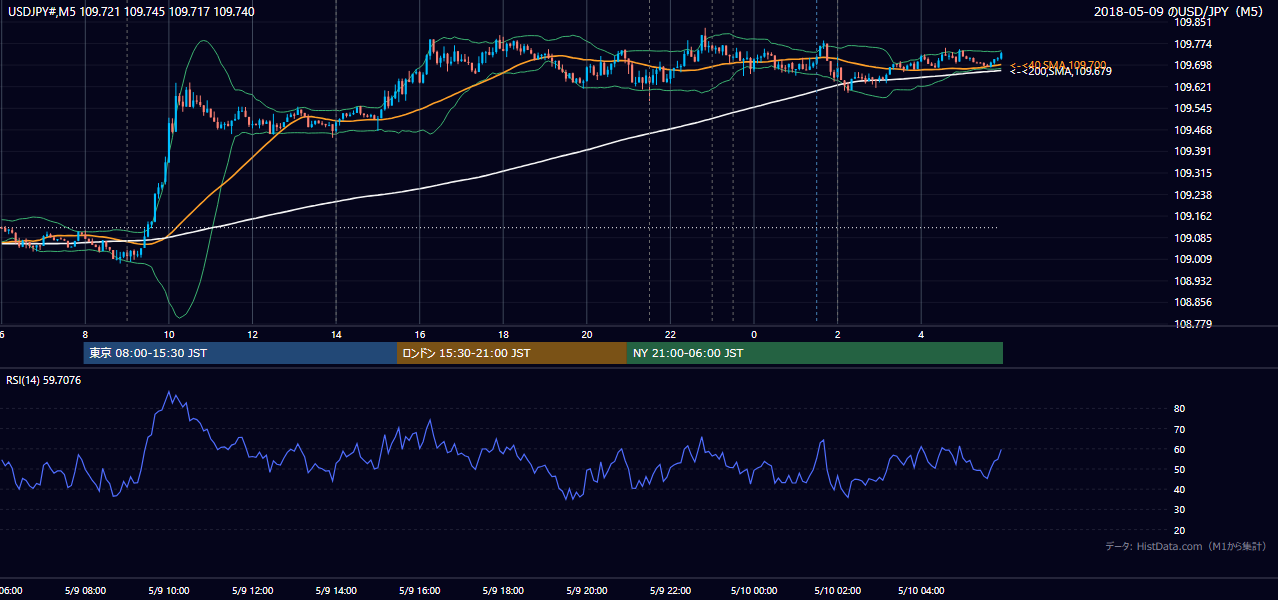Screen dimensions: 1278x600
Task: Click price axis label 108.856
Action: pos(1193,302)
